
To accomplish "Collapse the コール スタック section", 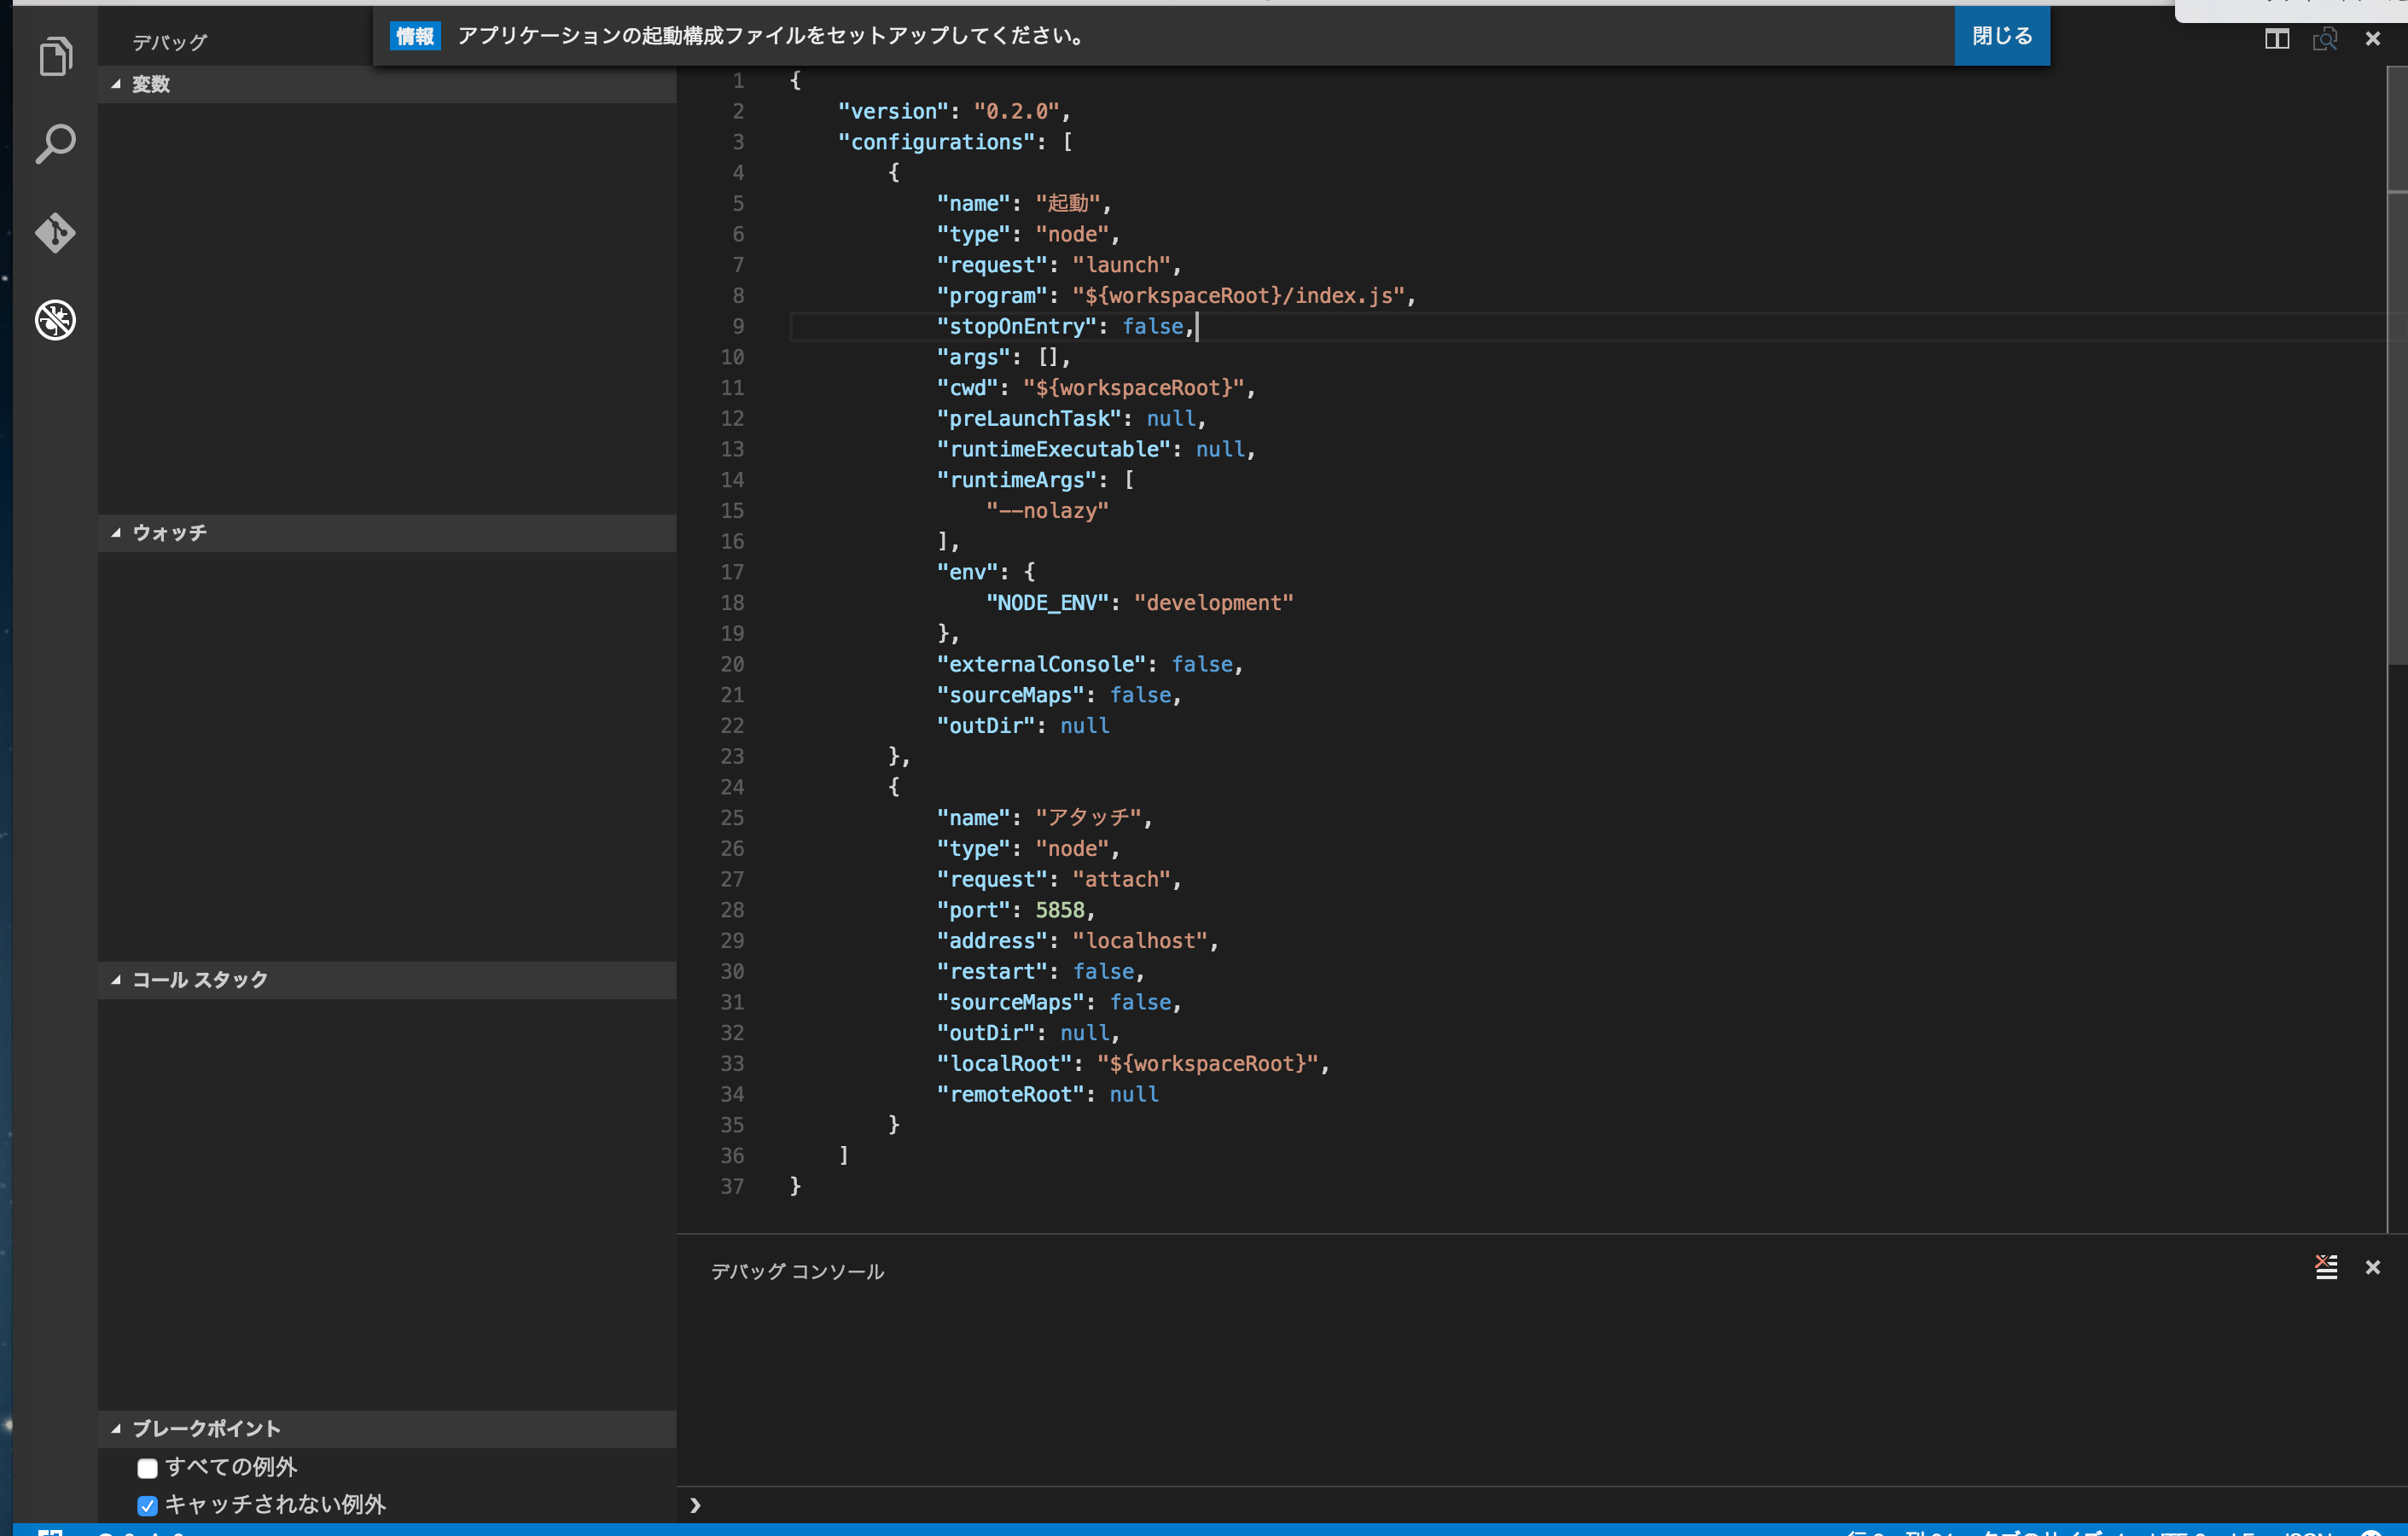I will [117, 980].
